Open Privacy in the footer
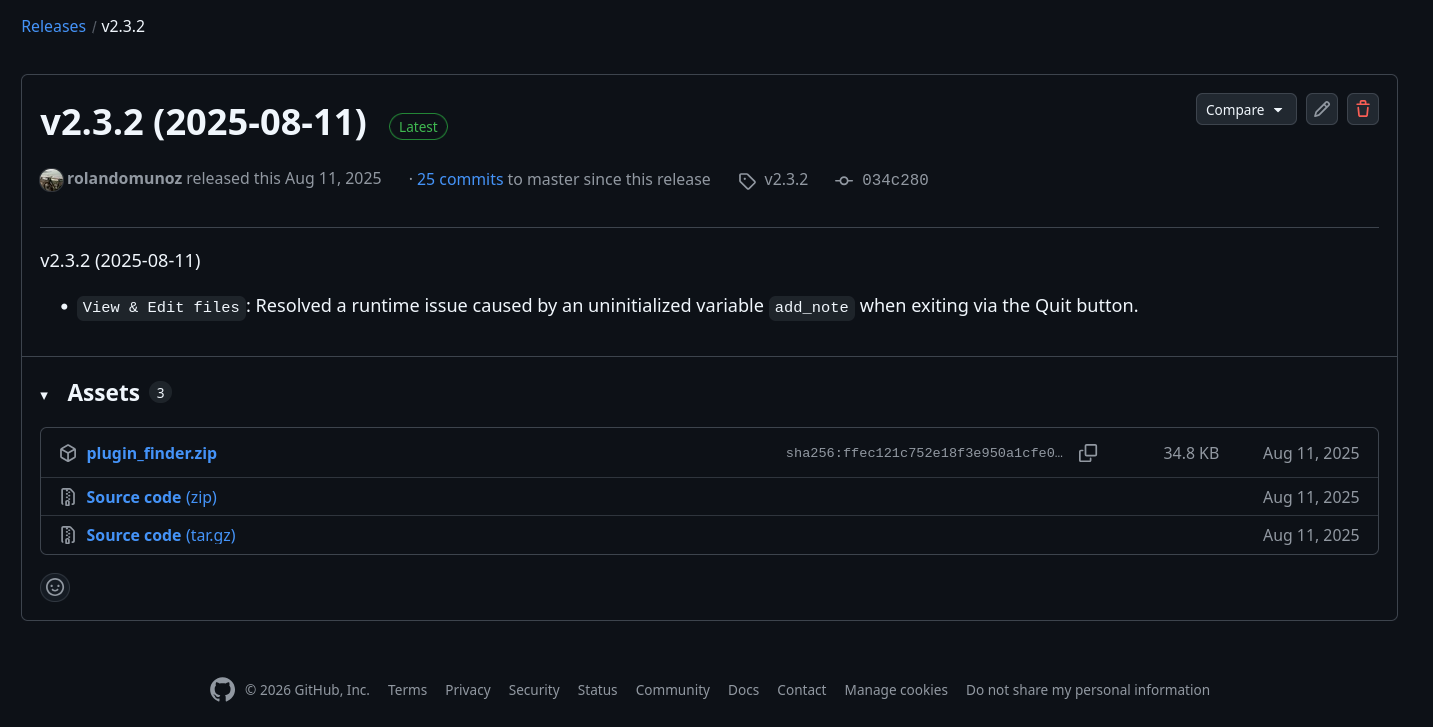This screenshot has height=727, width=1433. [468, 690]
